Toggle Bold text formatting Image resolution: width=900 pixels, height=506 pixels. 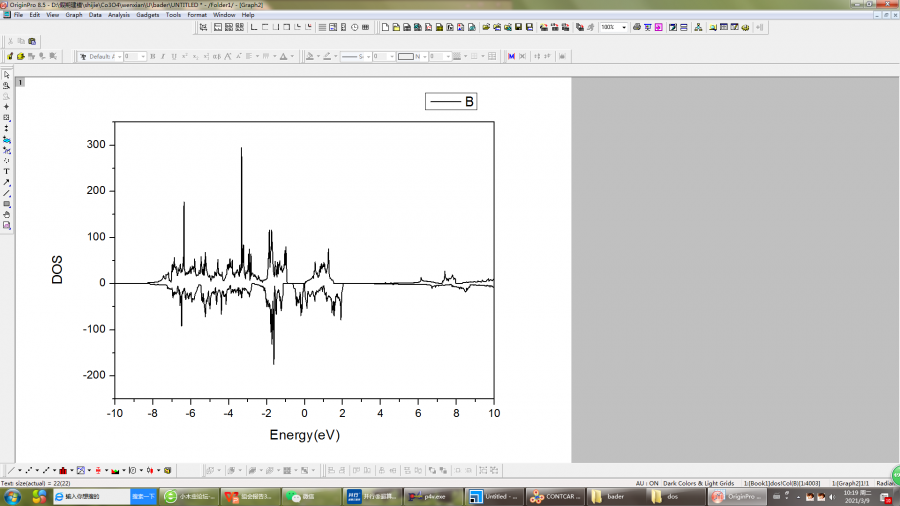(x=152, y=56)
